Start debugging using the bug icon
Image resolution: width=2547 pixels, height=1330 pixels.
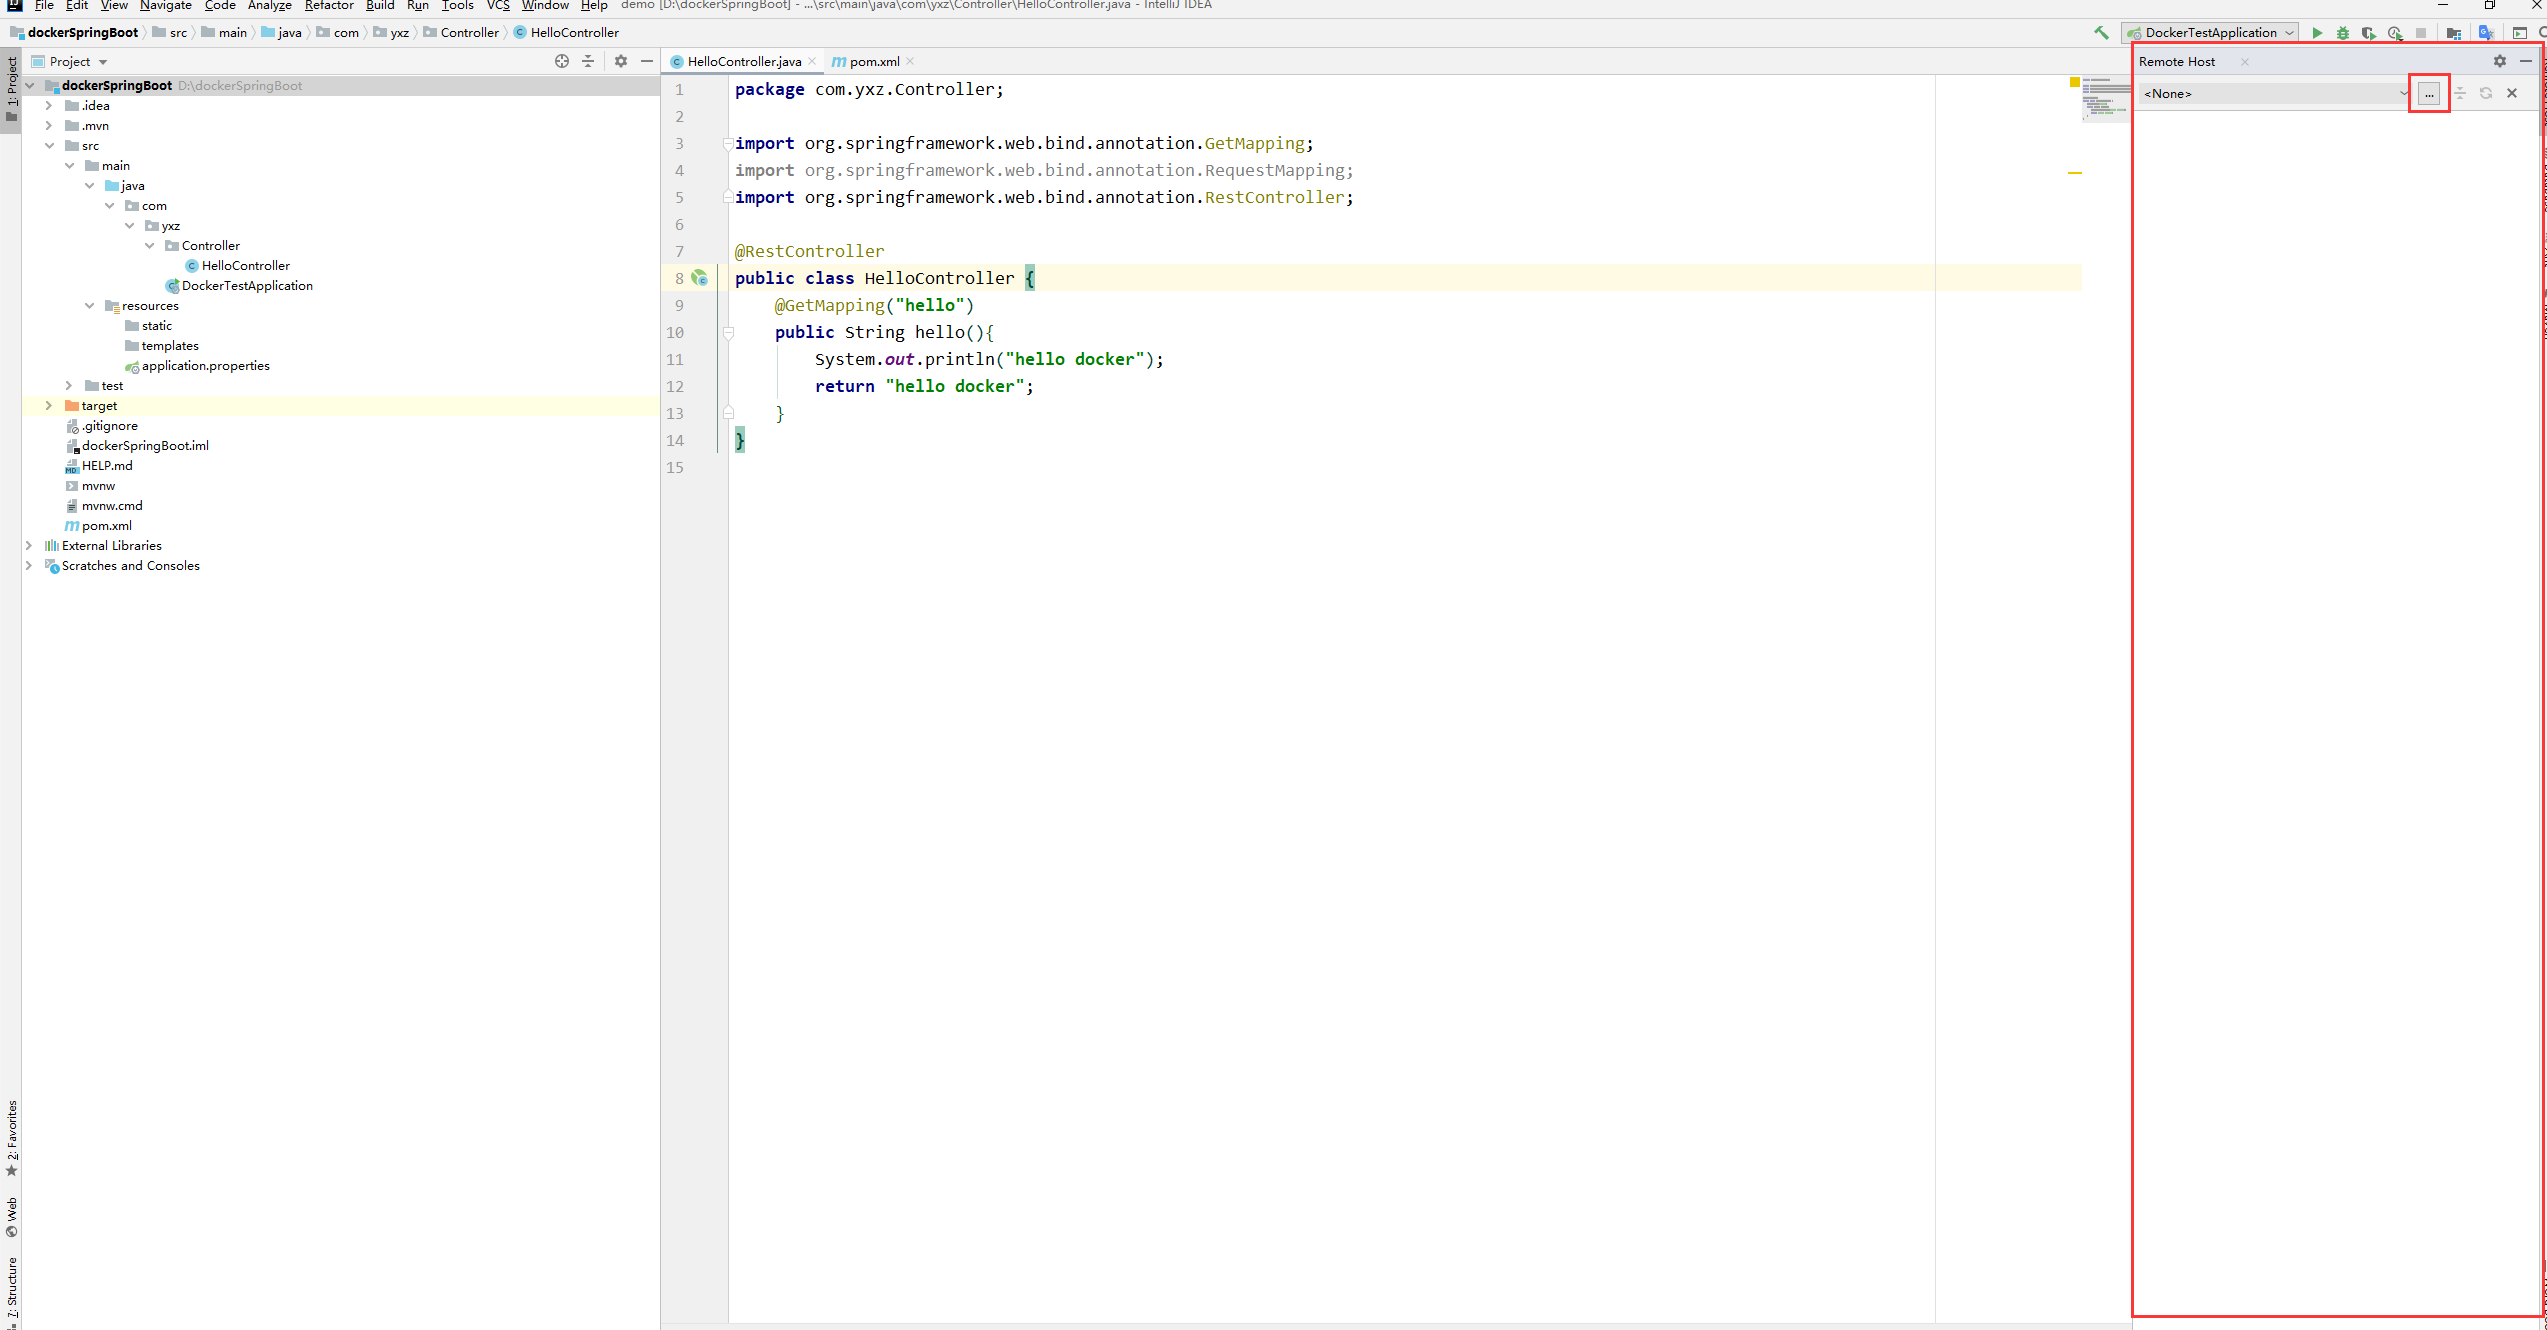click(2343, 33)
